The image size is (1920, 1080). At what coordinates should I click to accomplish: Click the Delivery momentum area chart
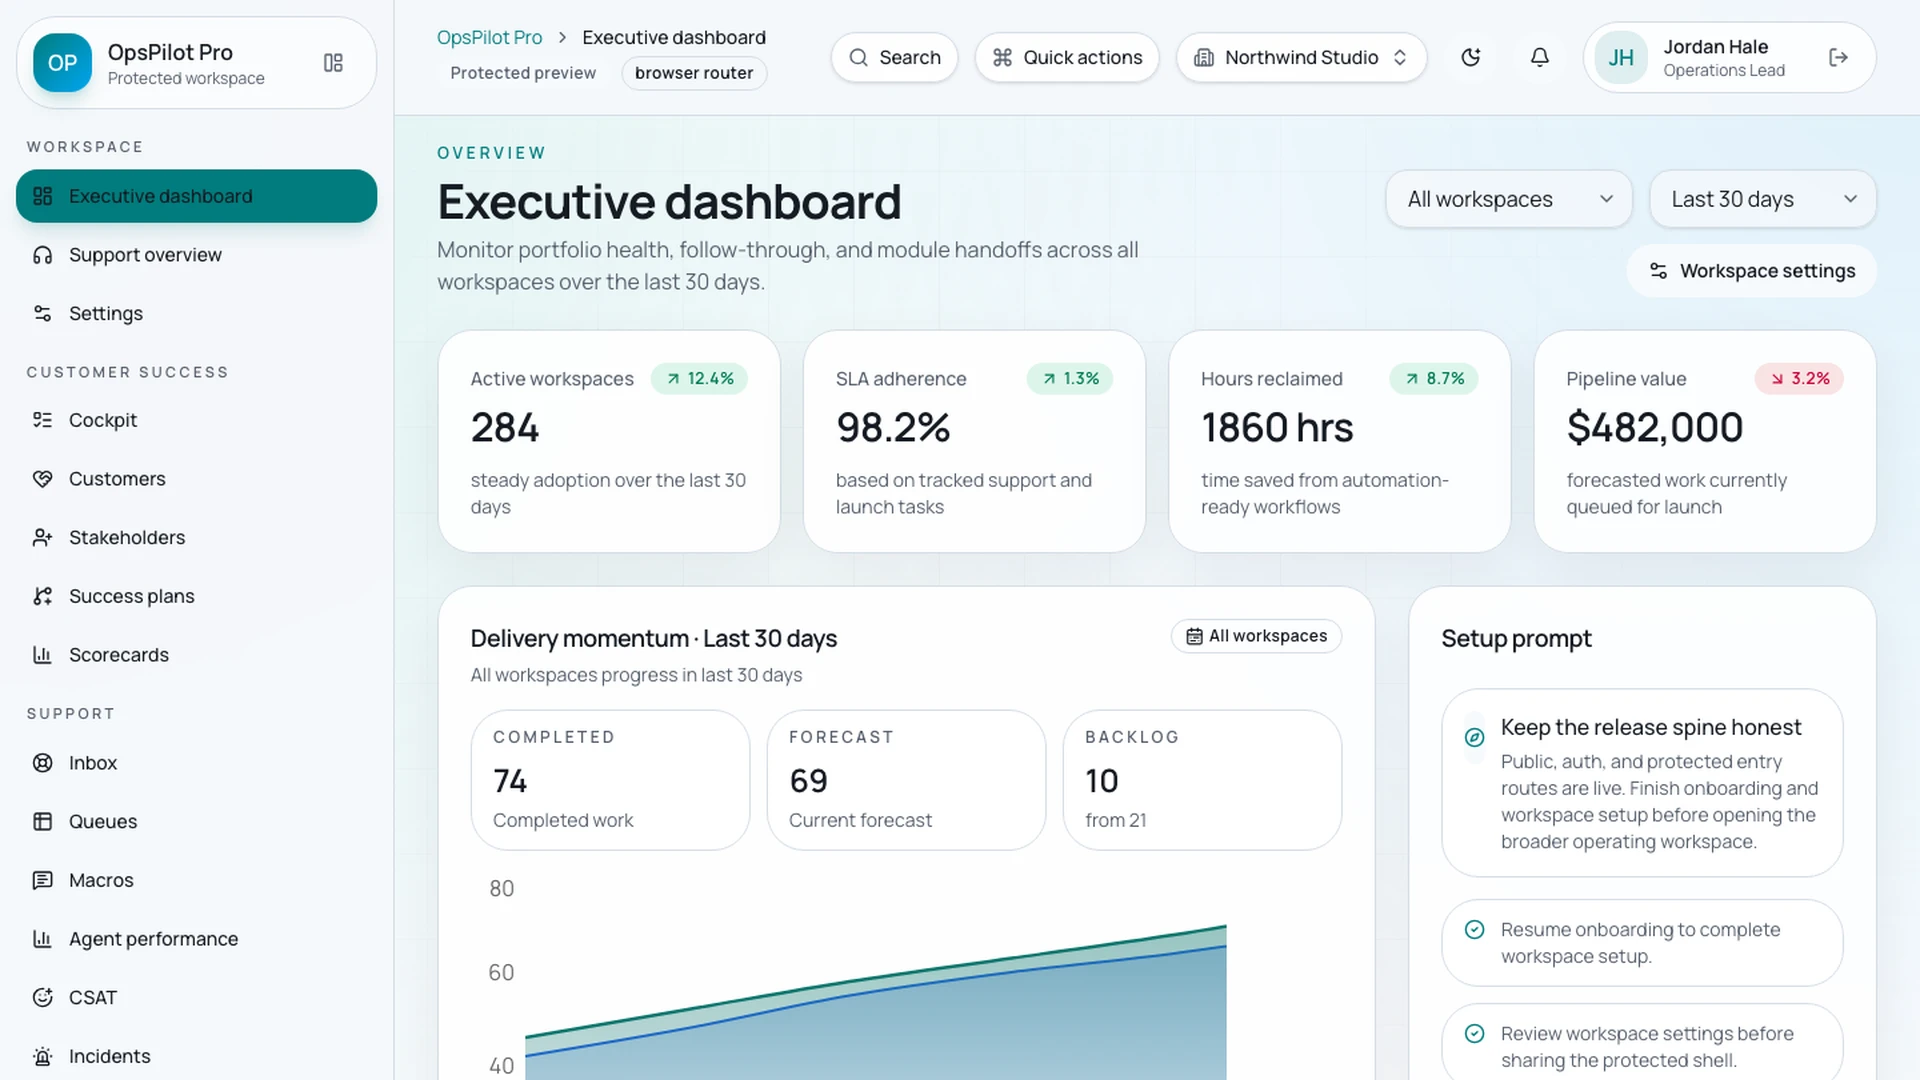click(x=875, y=1002)
